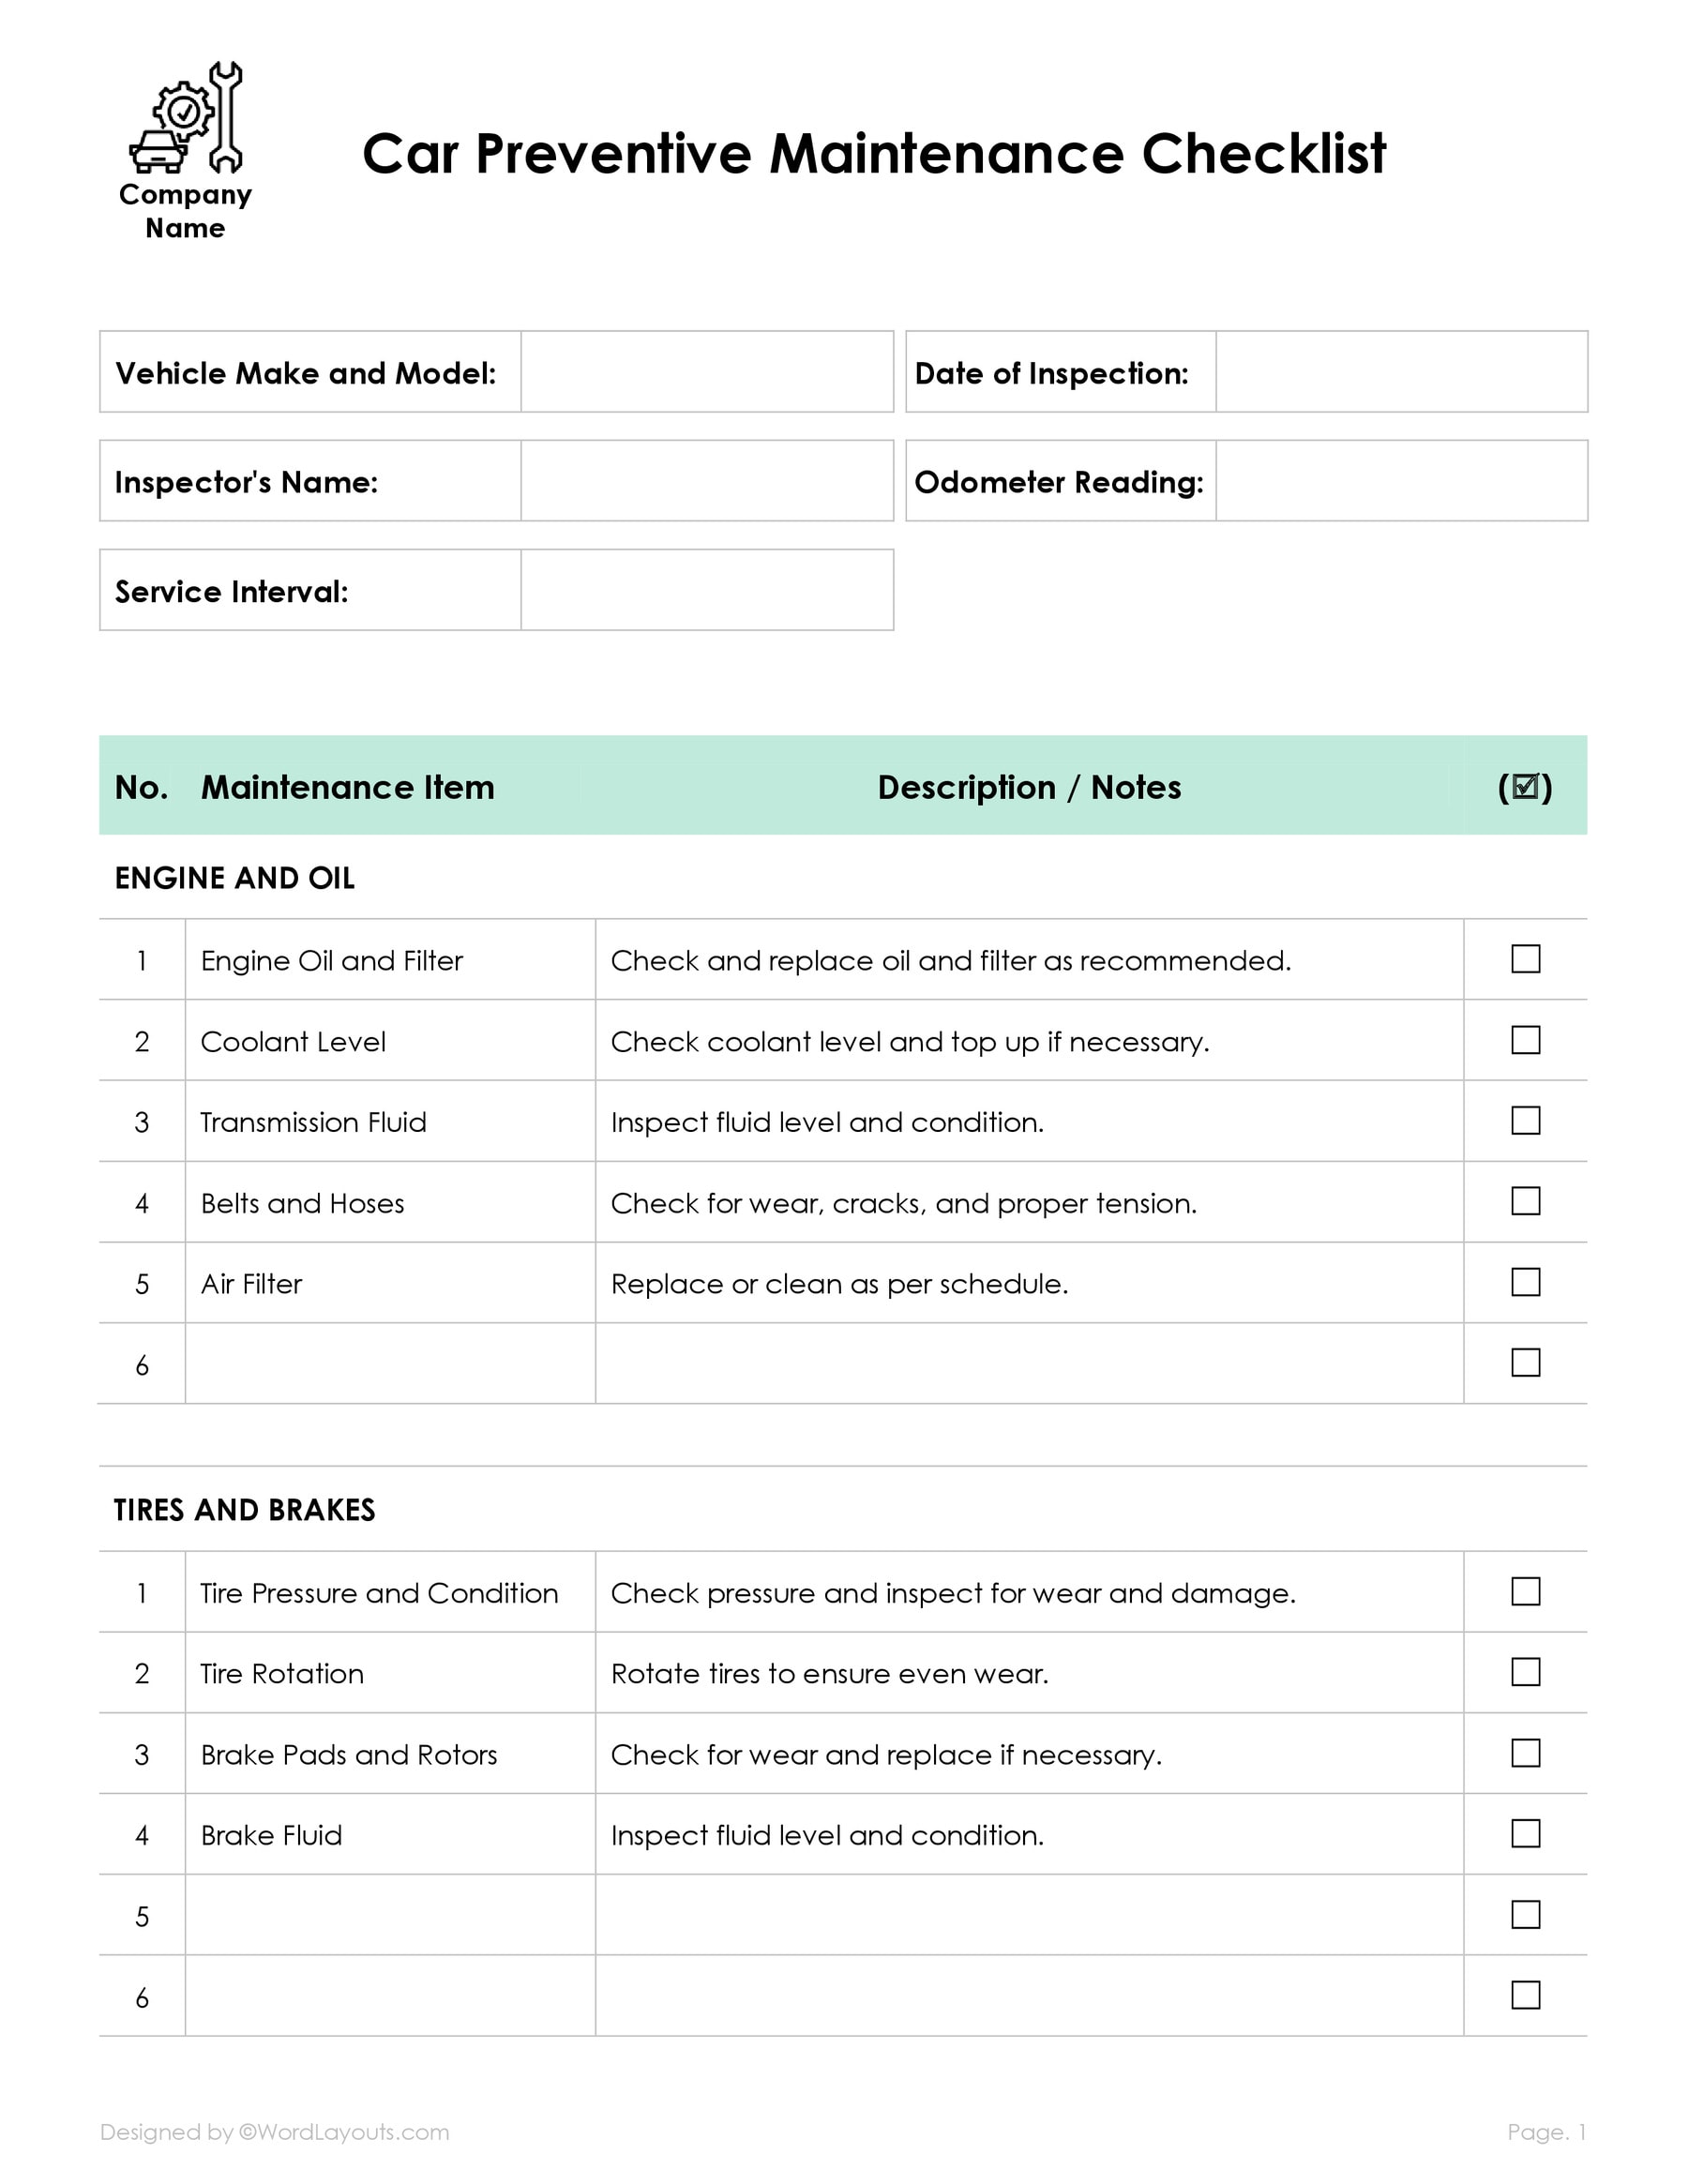
Task: Select the Inspector's Name input box
Action: pos(706,481)
